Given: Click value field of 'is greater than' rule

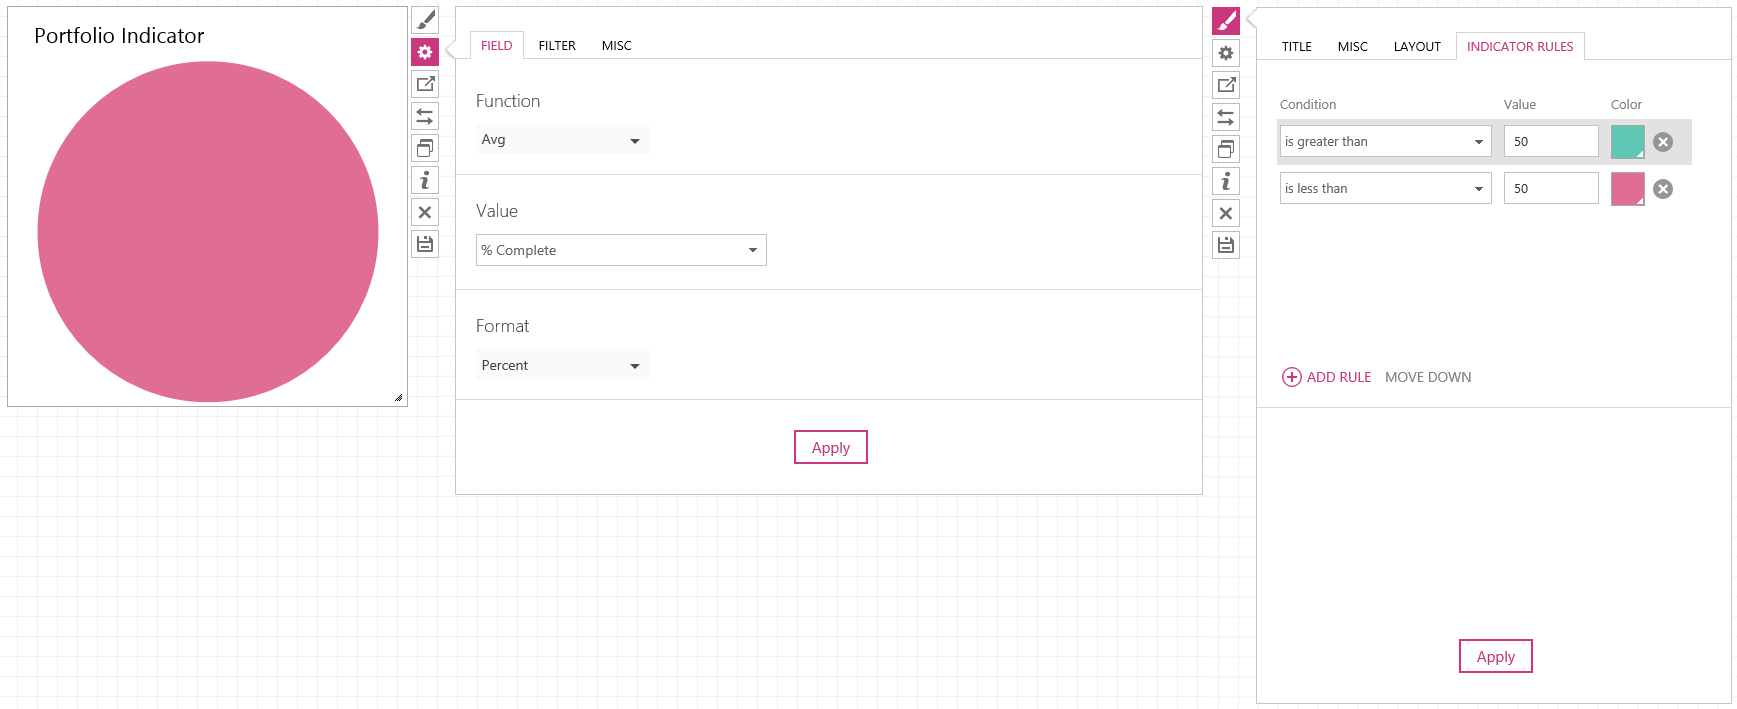Looking at the screenshot, I should 1551,141.
